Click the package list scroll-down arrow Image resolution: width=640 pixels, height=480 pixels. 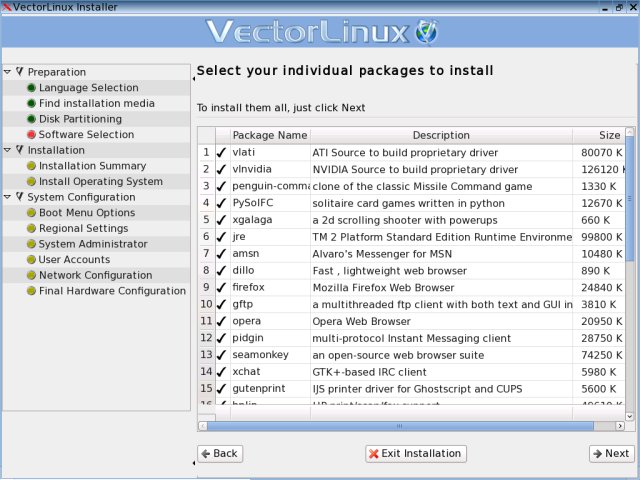(629, 417)
